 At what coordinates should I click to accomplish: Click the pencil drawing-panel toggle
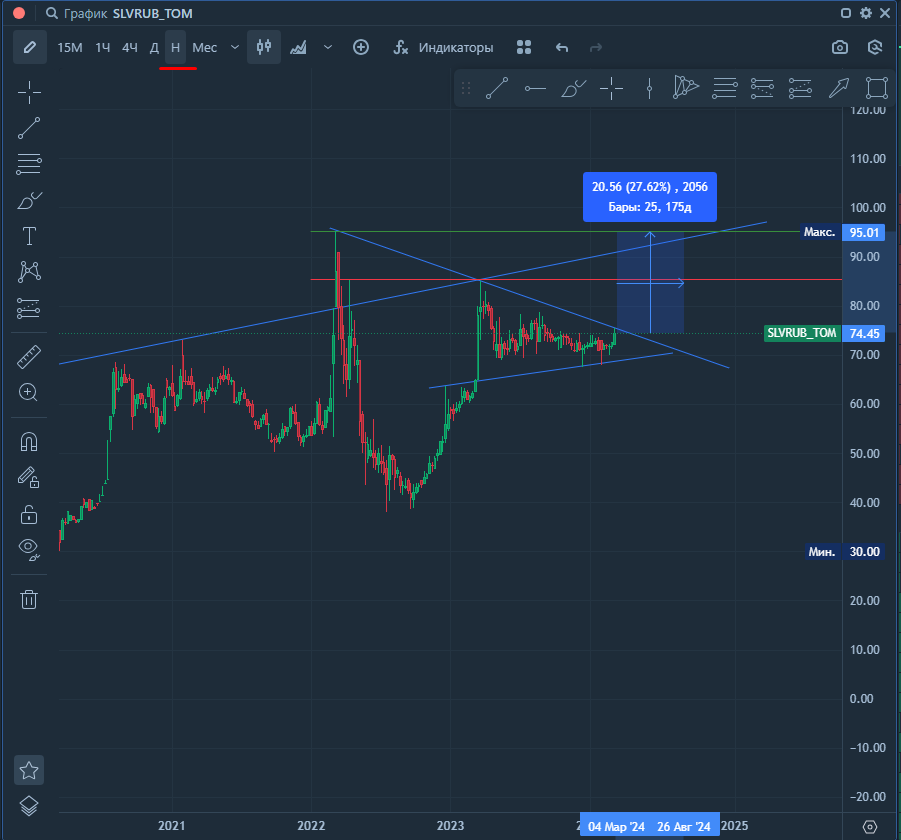[29, 47]
